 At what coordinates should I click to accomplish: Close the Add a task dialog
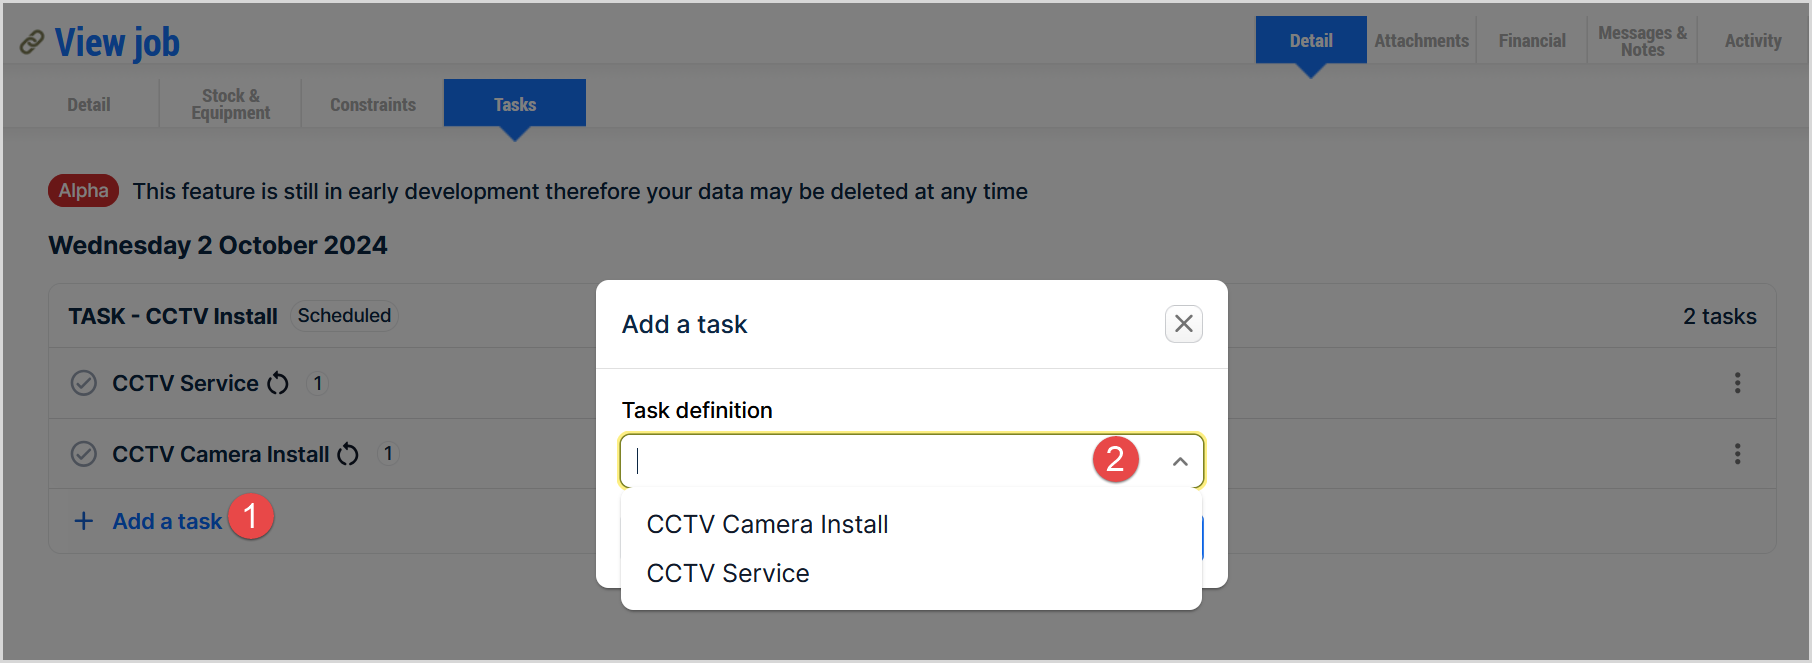1184,324
